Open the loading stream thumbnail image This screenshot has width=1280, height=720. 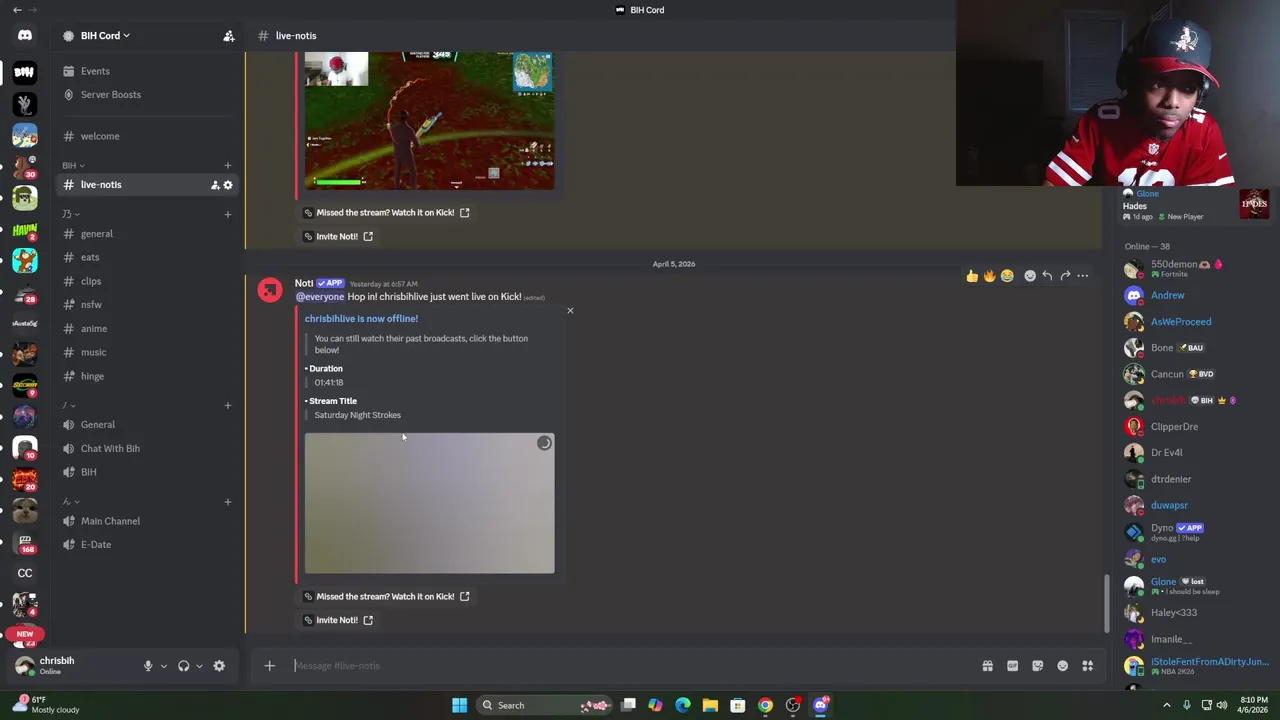(x=429, y=503)
